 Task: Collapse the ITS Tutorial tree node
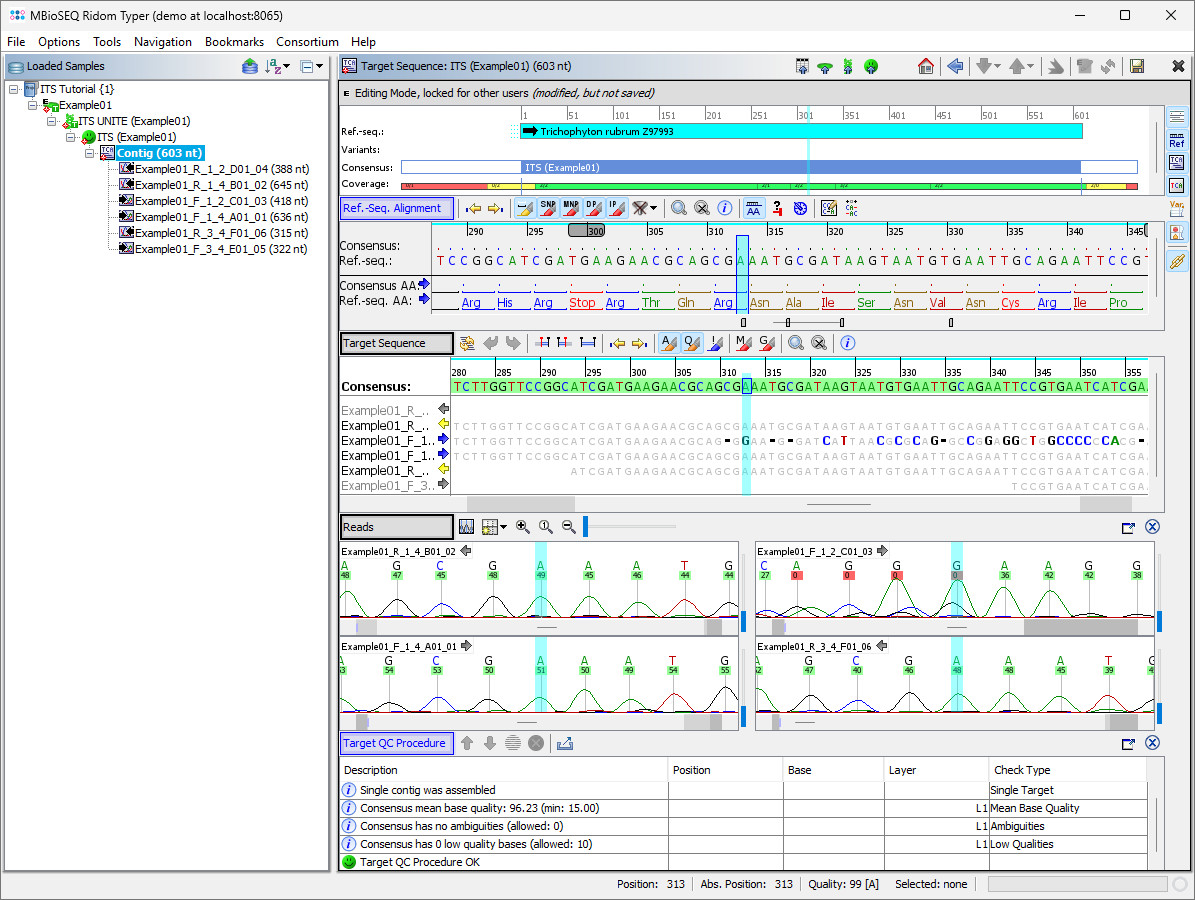[14, 89]
